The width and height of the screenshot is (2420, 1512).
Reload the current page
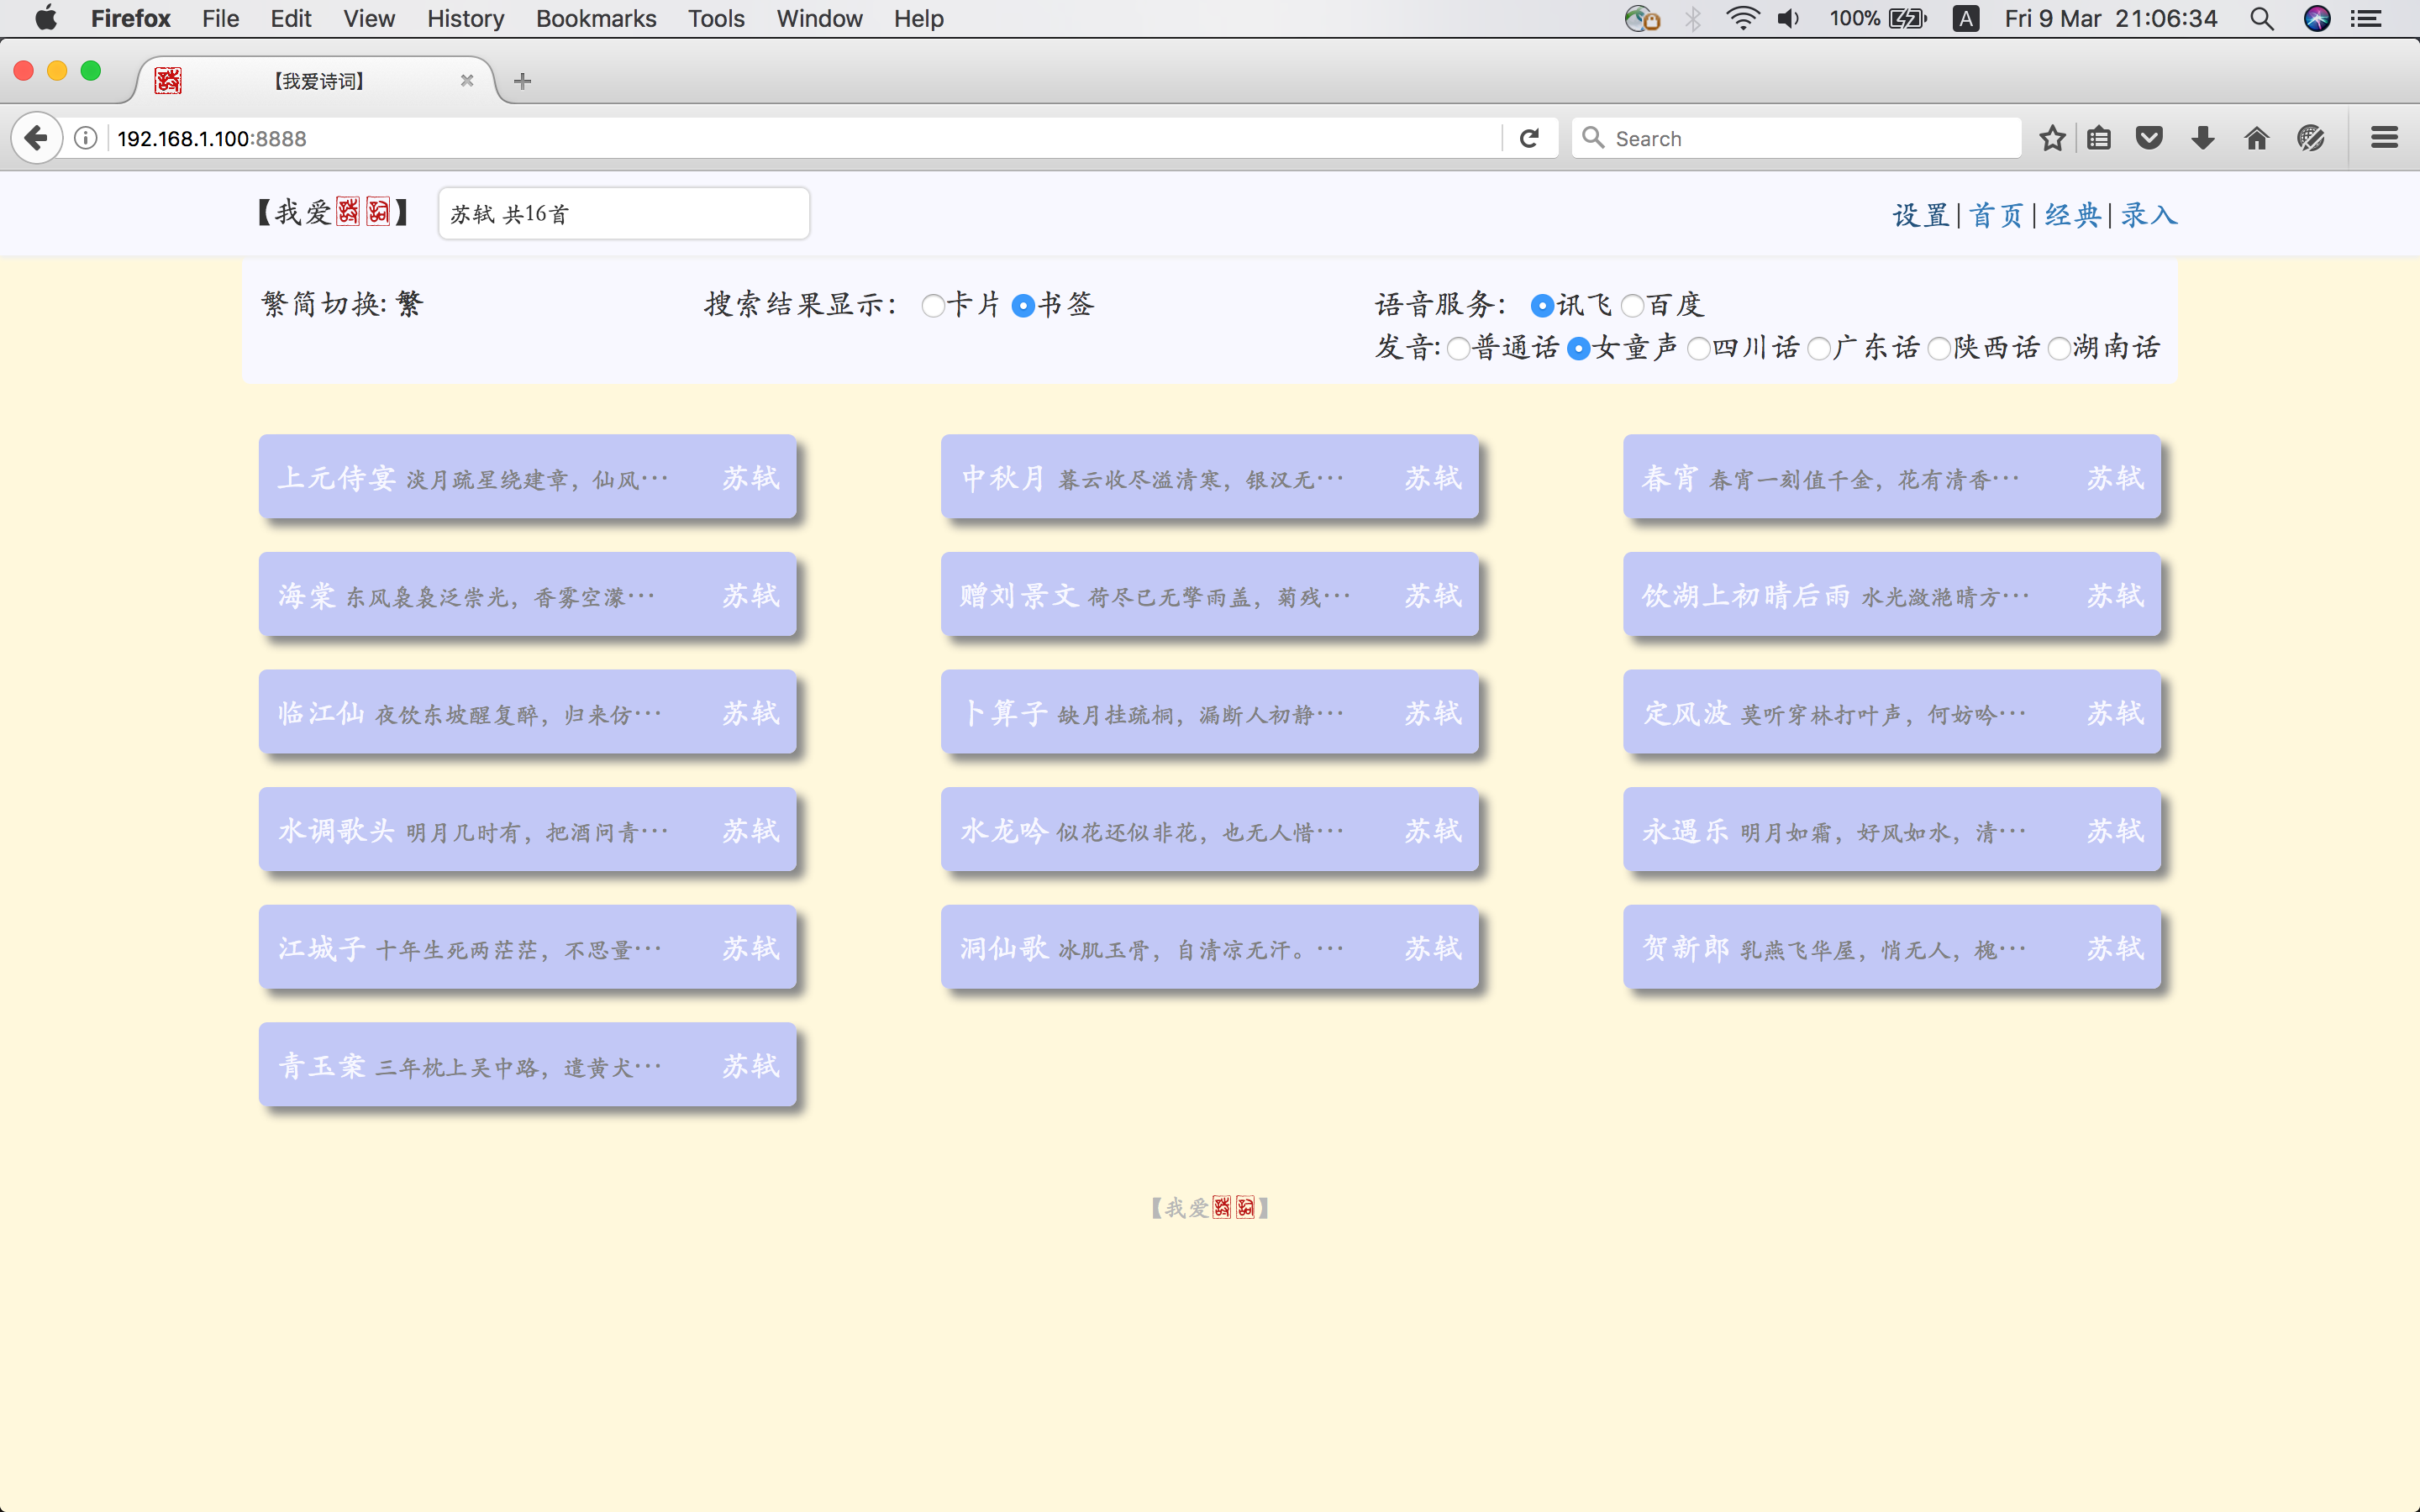coord(1528,138)
